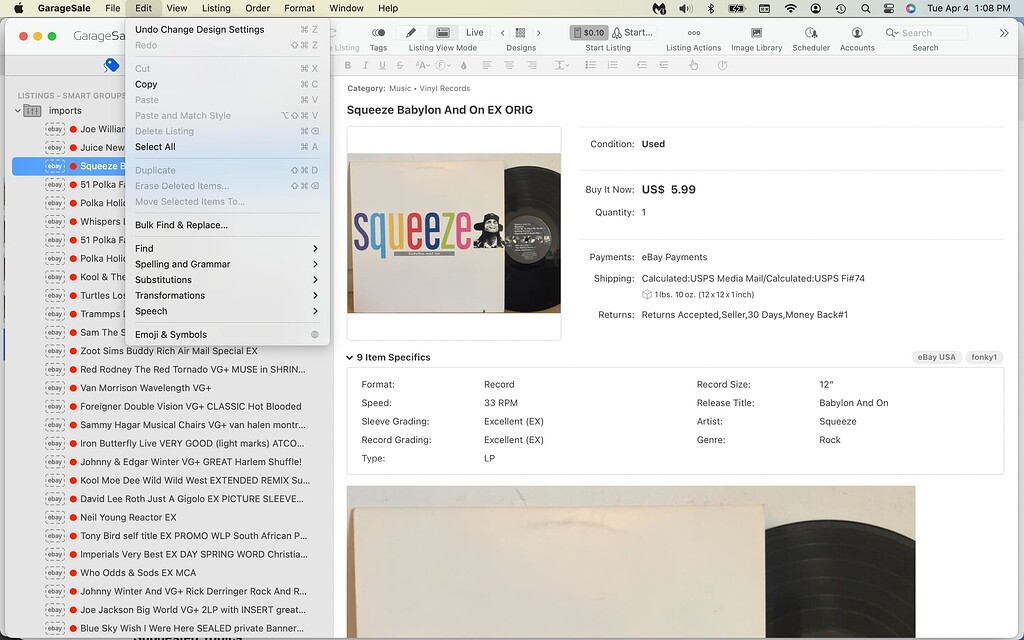Image resolution: width=1024 pixels, height=640 pixels.
Task: Collapse the imports group in the sidebar
Action: [x=18, y=110]
